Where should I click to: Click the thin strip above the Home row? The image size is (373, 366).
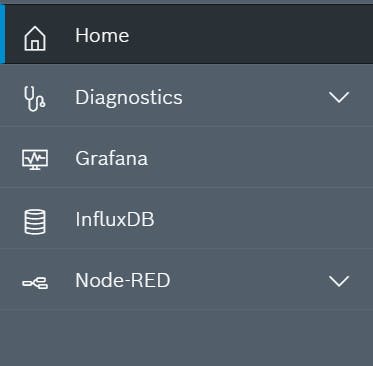[186, 2]
